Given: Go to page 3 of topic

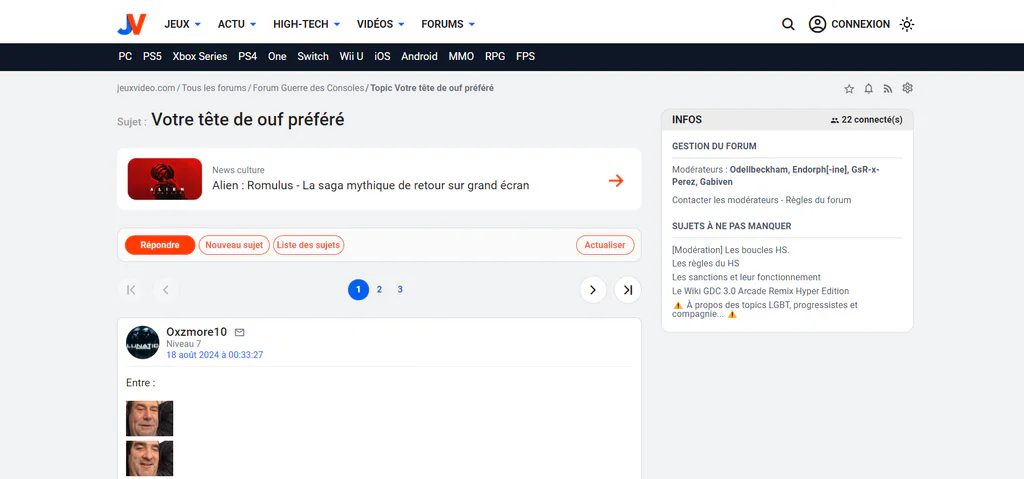Looking at the screenshot, I should [x=400, y=289].
